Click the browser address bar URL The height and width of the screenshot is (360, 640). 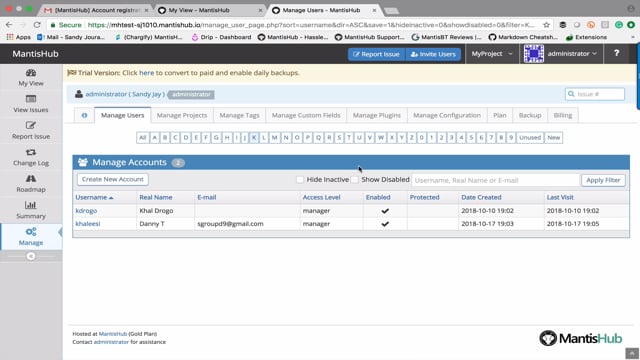coord(310,25)
